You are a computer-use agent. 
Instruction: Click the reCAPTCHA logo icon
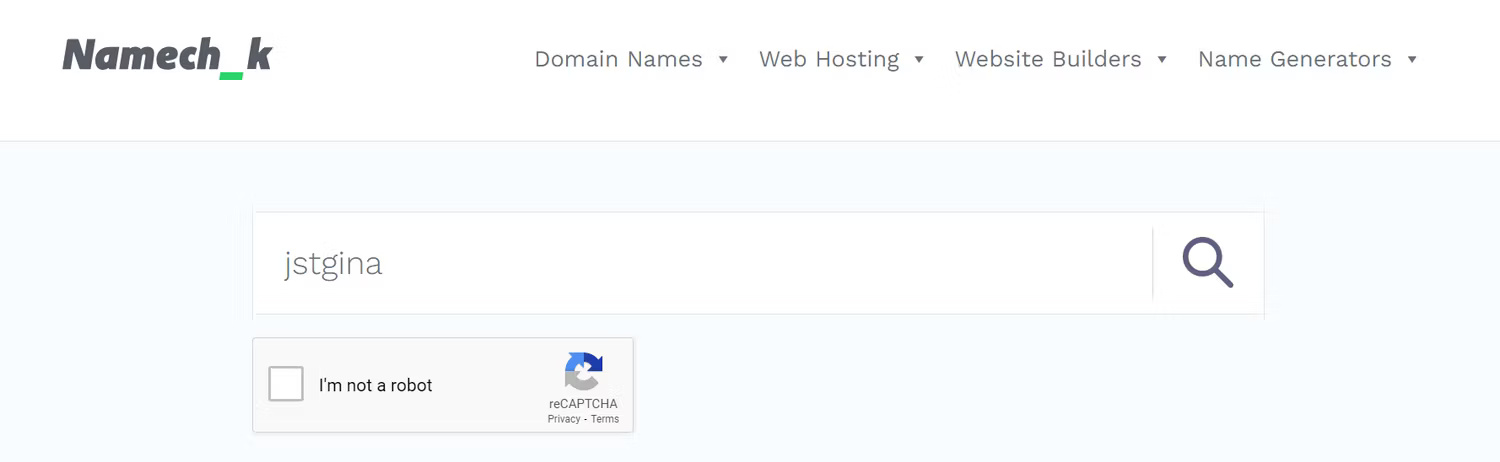coord(583,371)
